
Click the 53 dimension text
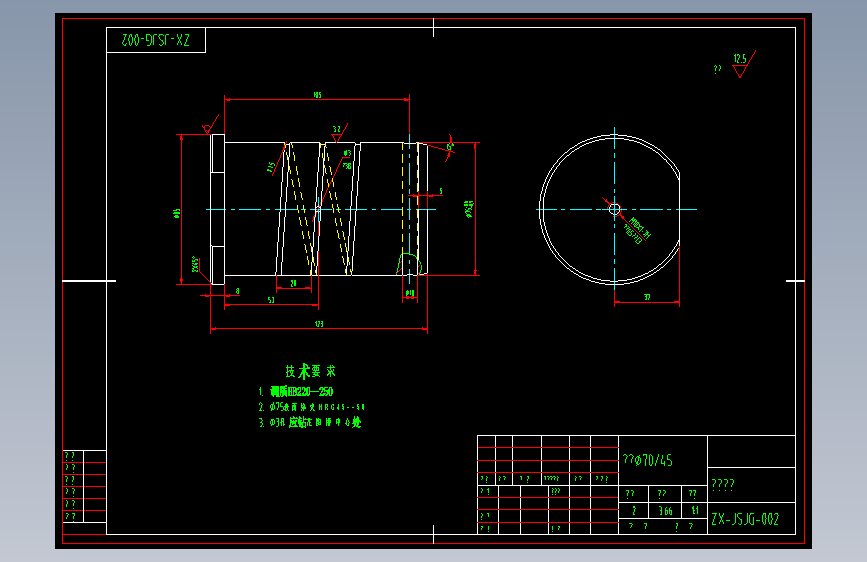point(271,300)
